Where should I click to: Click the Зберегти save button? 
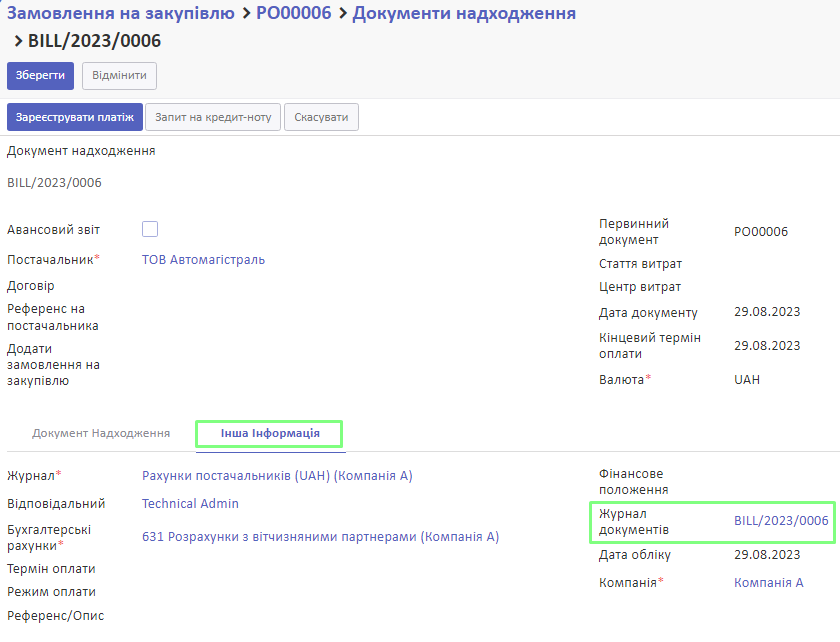coord(40,76)
